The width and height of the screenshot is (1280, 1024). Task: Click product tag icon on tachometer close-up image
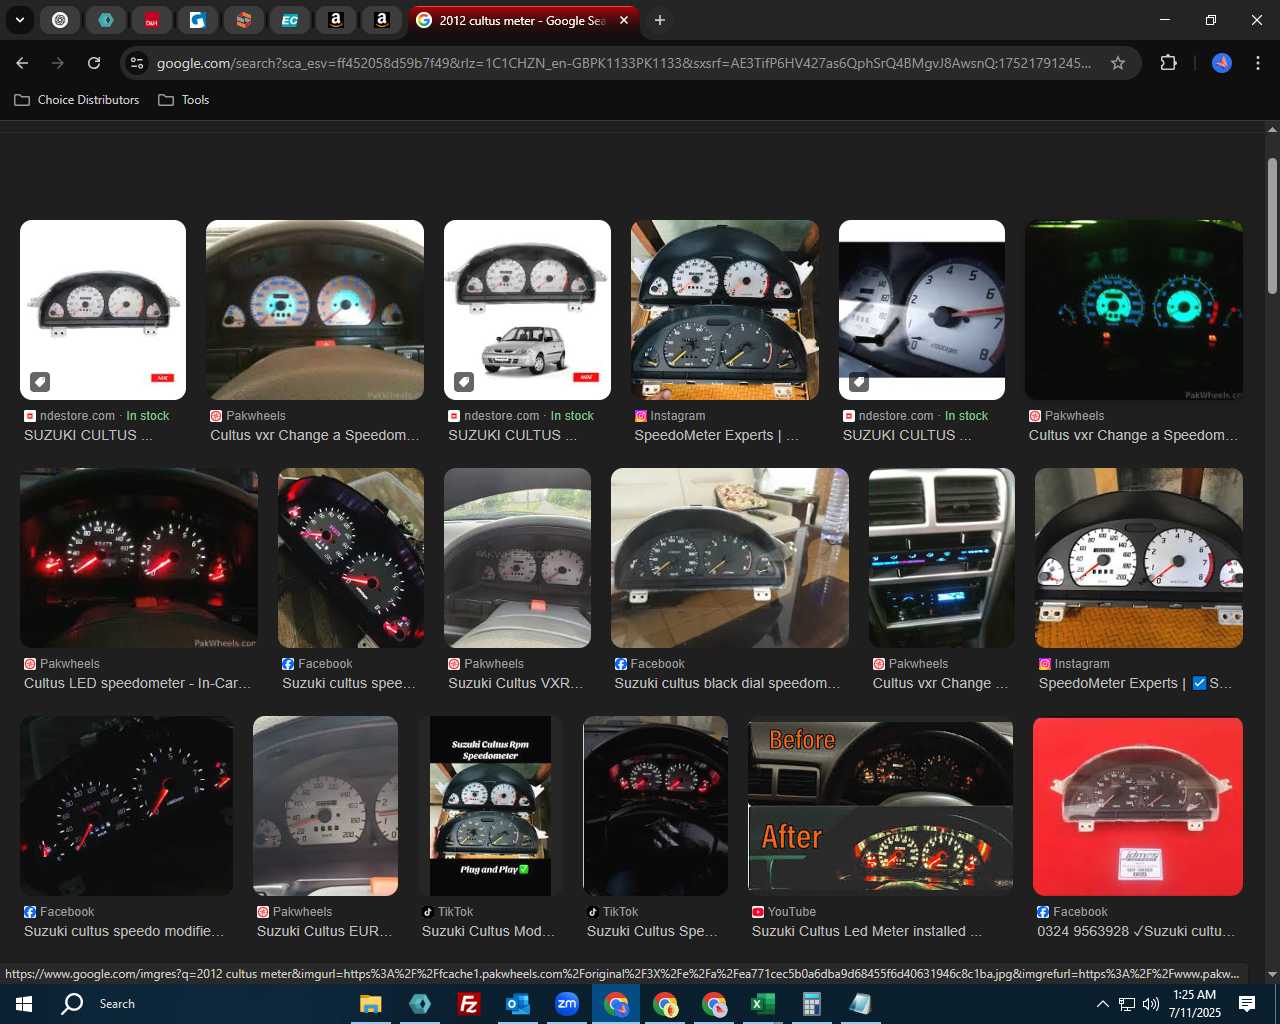858,381
